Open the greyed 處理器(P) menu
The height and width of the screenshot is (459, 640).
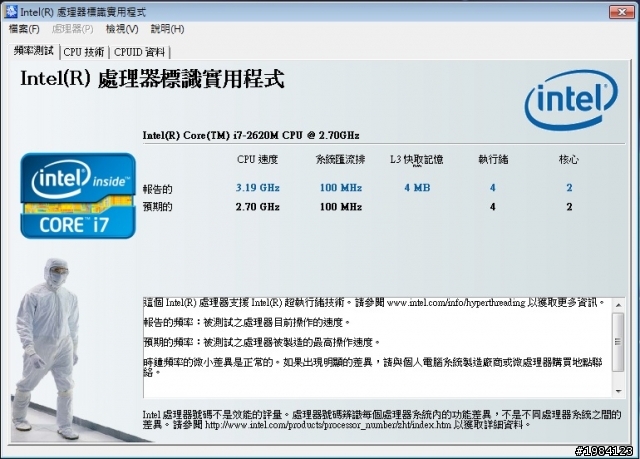[73, 29]
